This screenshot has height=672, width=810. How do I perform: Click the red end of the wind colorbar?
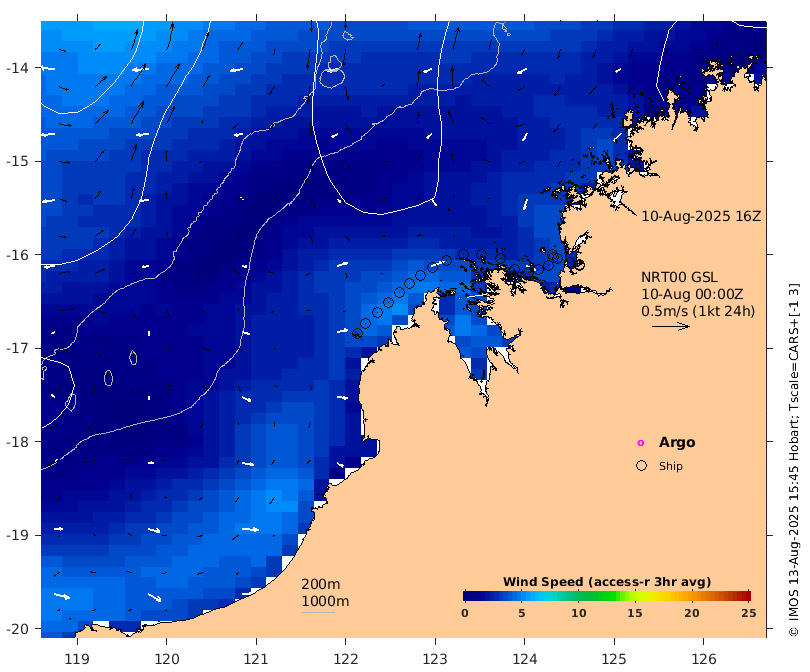coord(745,596)
